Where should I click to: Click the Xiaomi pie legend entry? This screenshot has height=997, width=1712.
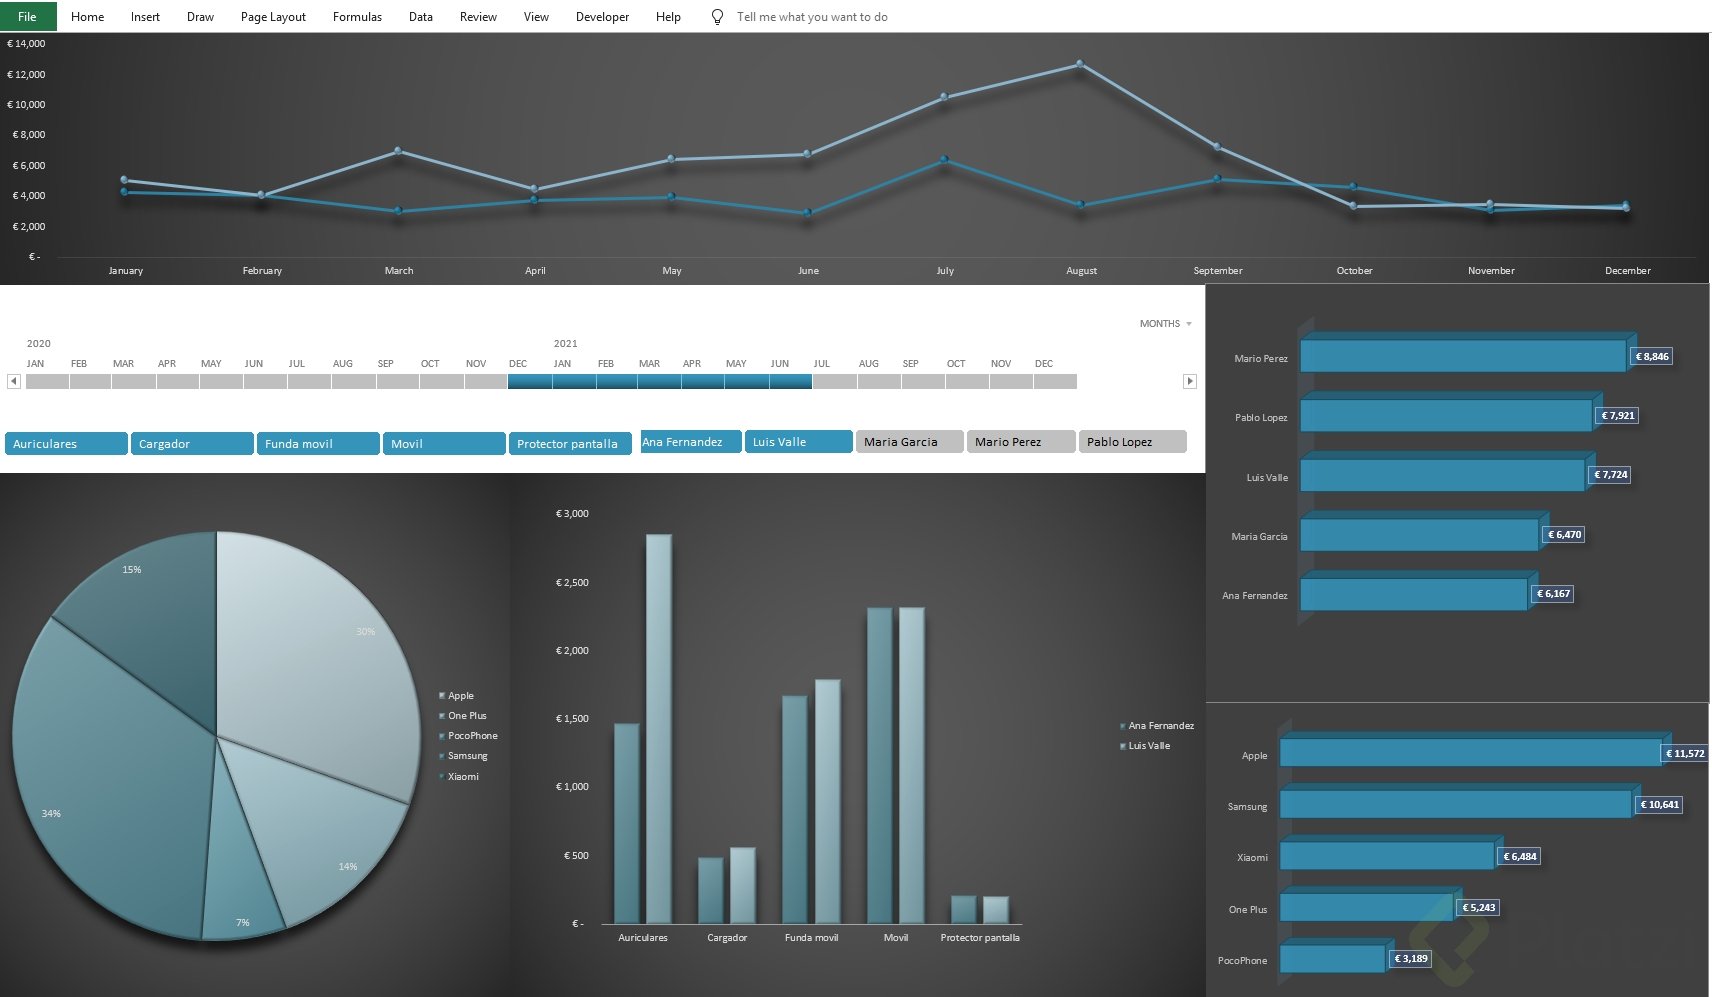pos(459,776)
